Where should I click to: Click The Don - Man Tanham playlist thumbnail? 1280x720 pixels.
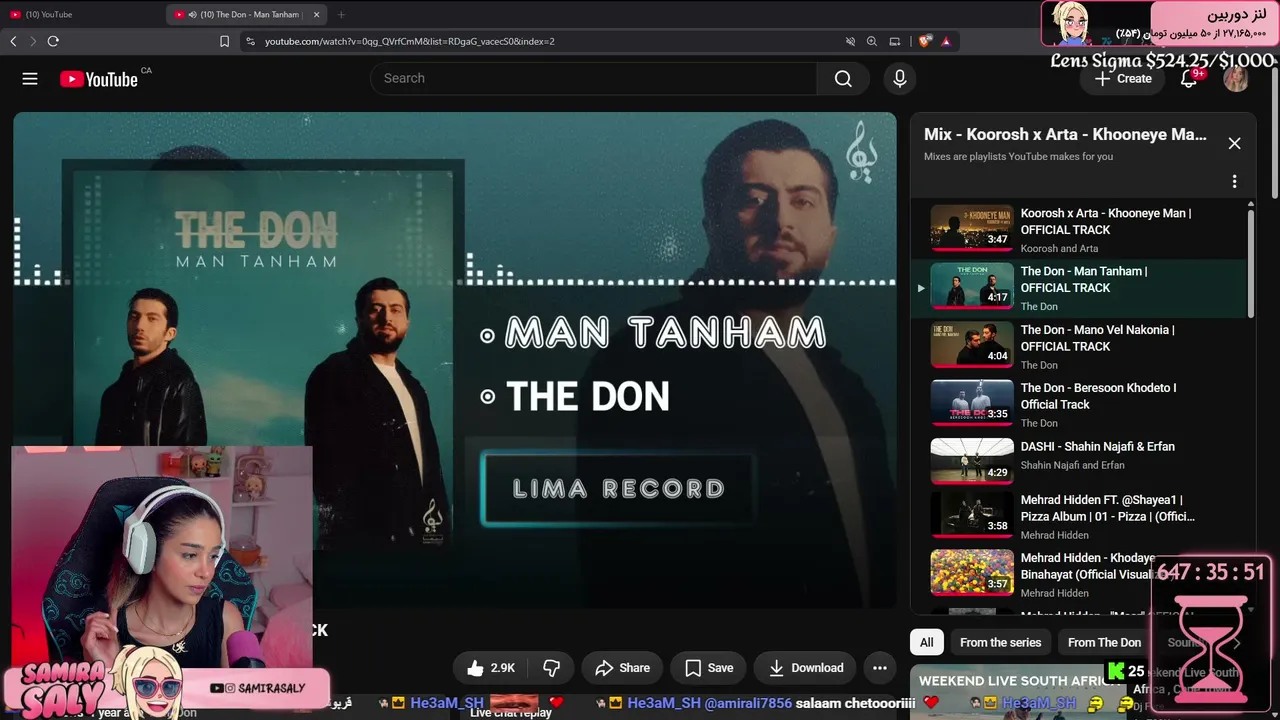(x=972, y=286)
